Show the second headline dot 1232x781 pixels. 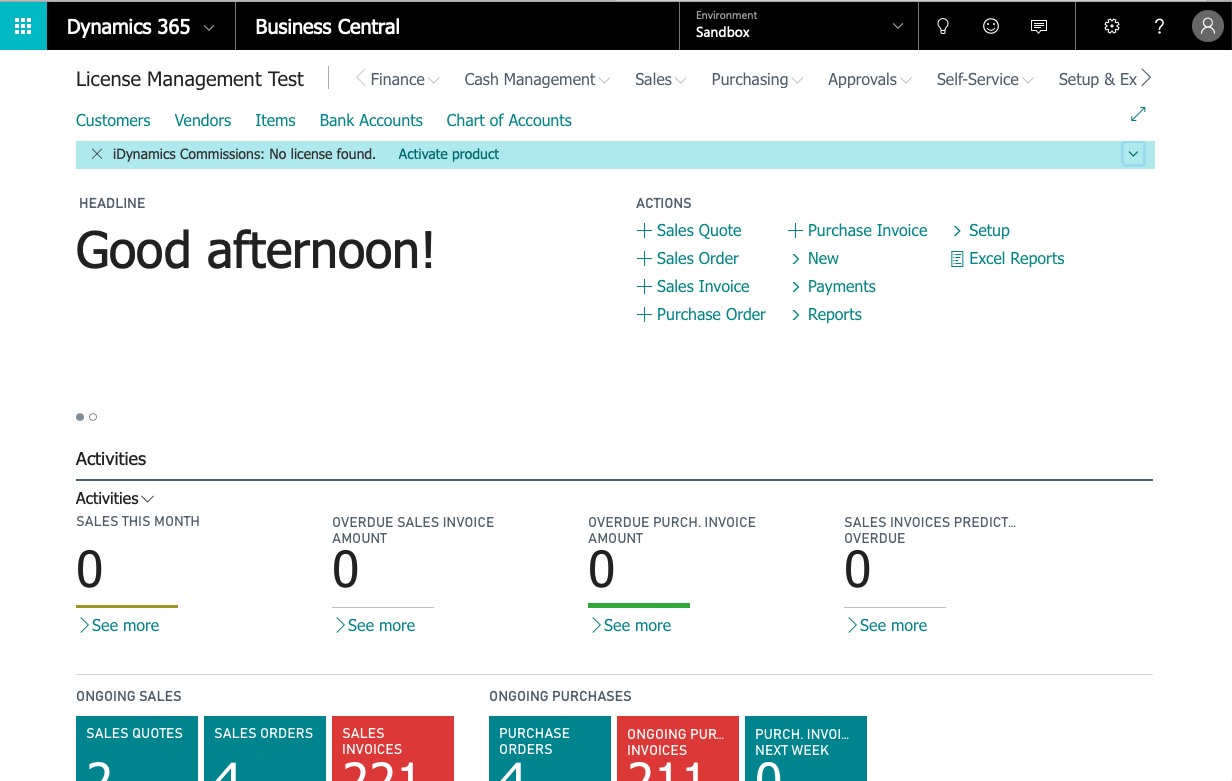click(x=93, y=417)
